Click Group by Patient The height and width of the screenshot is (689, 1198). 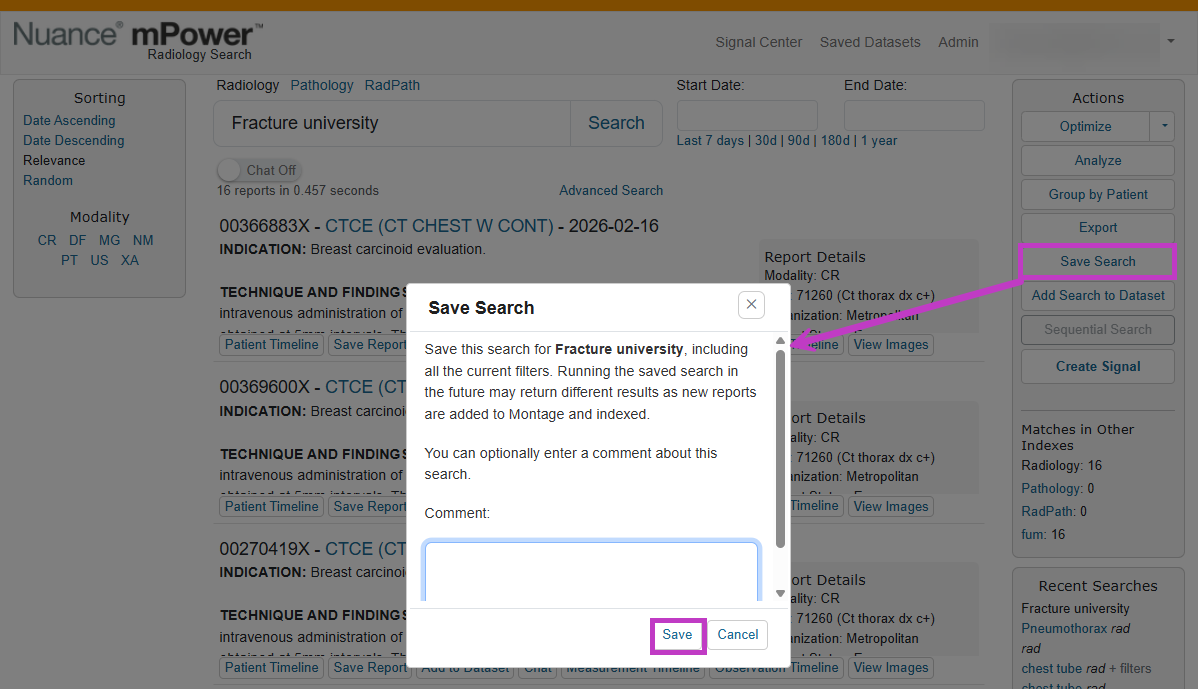1098,194
